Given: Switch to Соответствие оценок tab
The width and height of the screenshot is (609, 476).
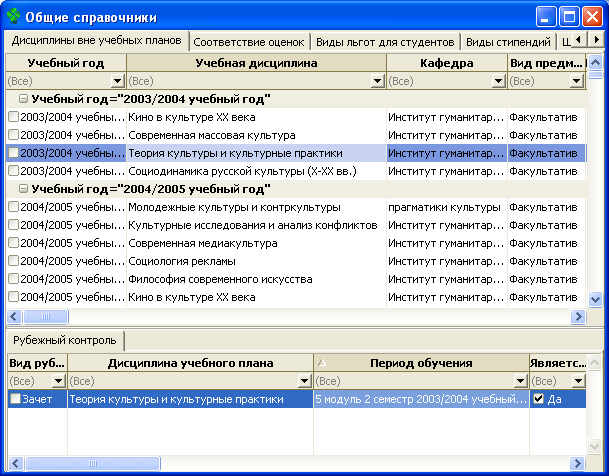Looking at the screenshot, I should [249, 42].
